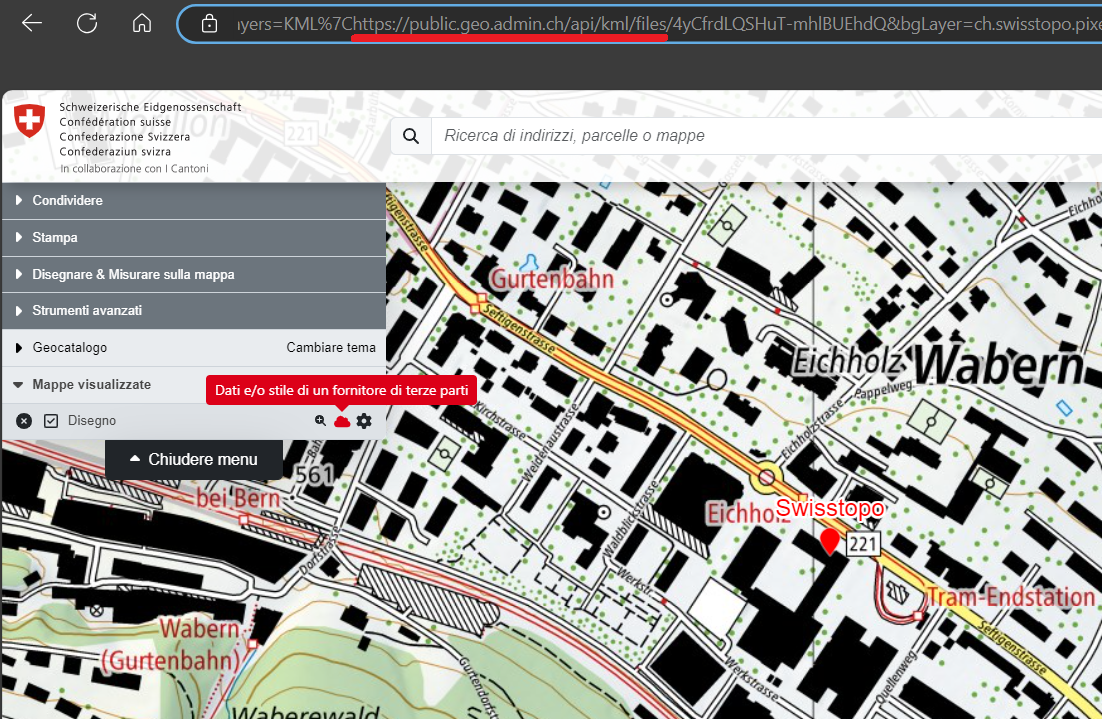Toggle the Disegno layer visibility checkbox
The image size is (1102, 719).
click(x=51, y=421)
